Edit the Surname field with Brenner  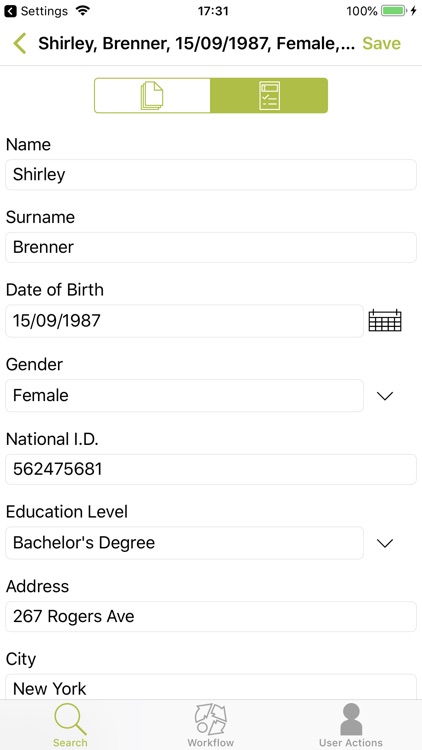pos(211,247)
